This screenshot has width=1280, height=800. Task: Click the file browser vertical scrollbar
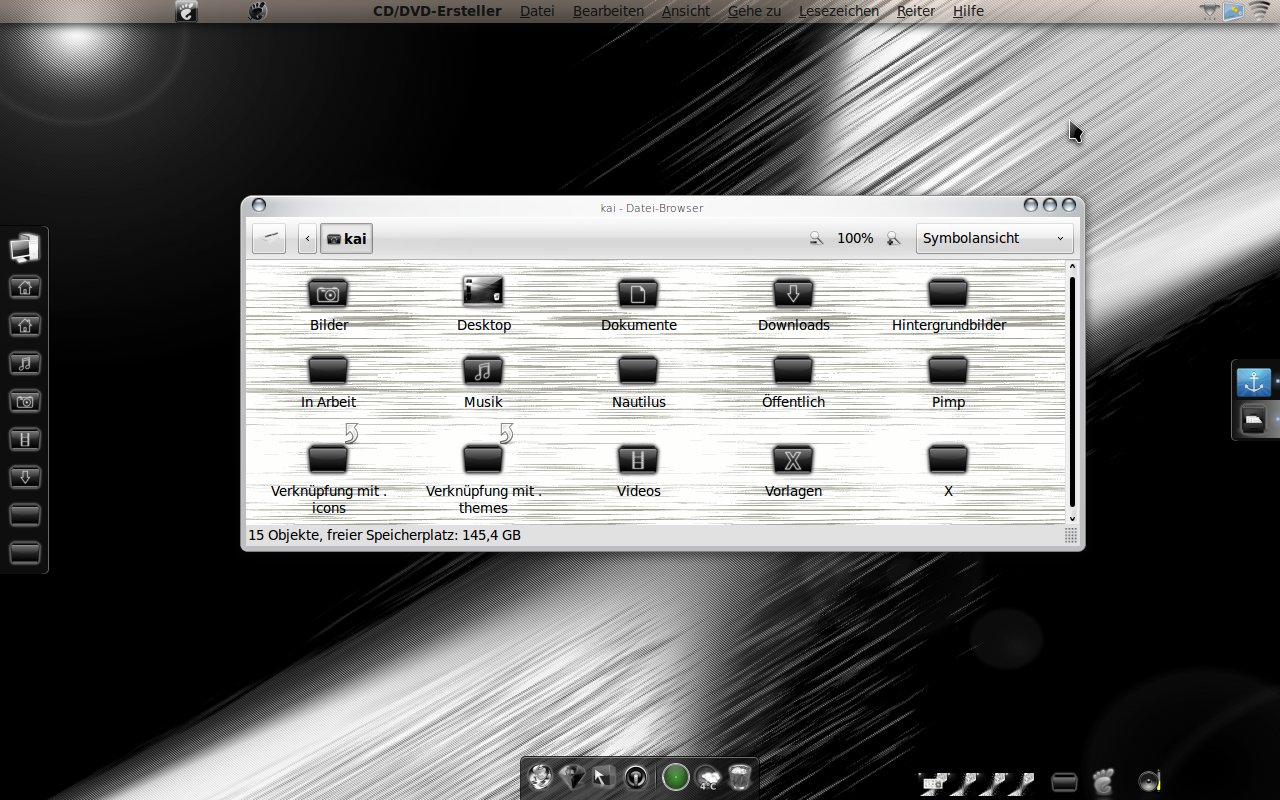point(1073,392)
